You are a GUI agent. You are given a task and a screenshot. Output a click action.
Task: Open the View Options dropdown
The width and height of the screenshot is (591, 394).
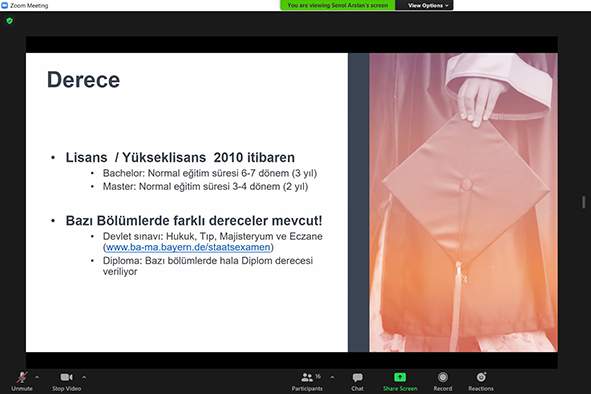point(428,5)
